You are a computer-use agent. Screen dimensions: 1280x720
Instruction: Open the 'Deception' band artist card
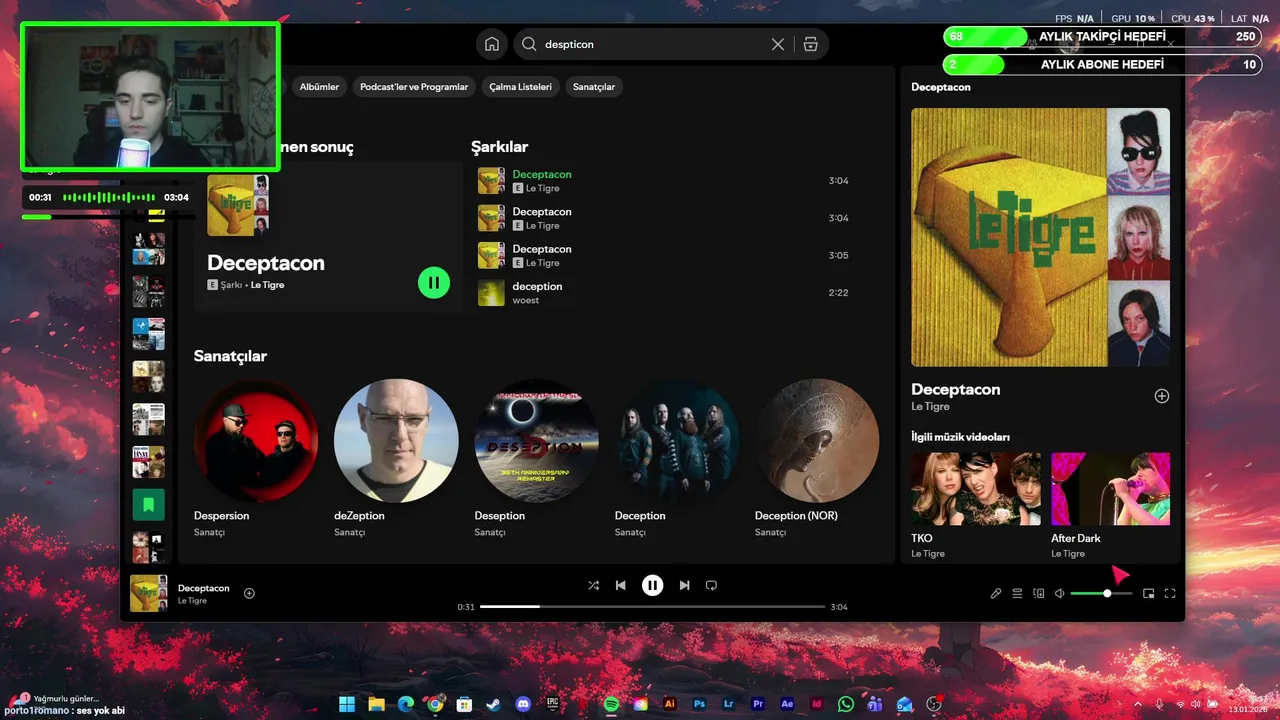tap(676, 458)
